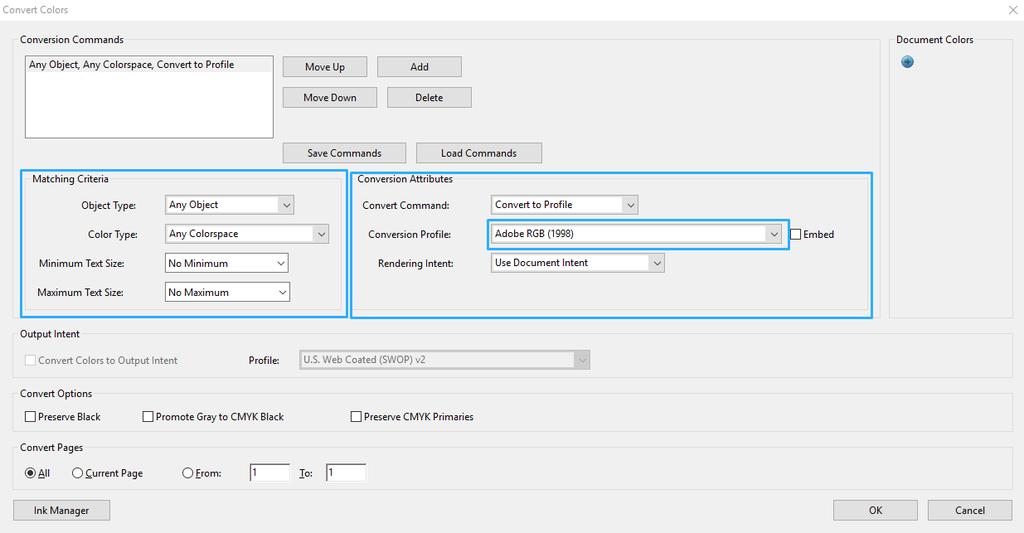The height and width of the screenshot is (533, 1024).
Task: Enable the Embed checkbox
Action: (795, 234)
